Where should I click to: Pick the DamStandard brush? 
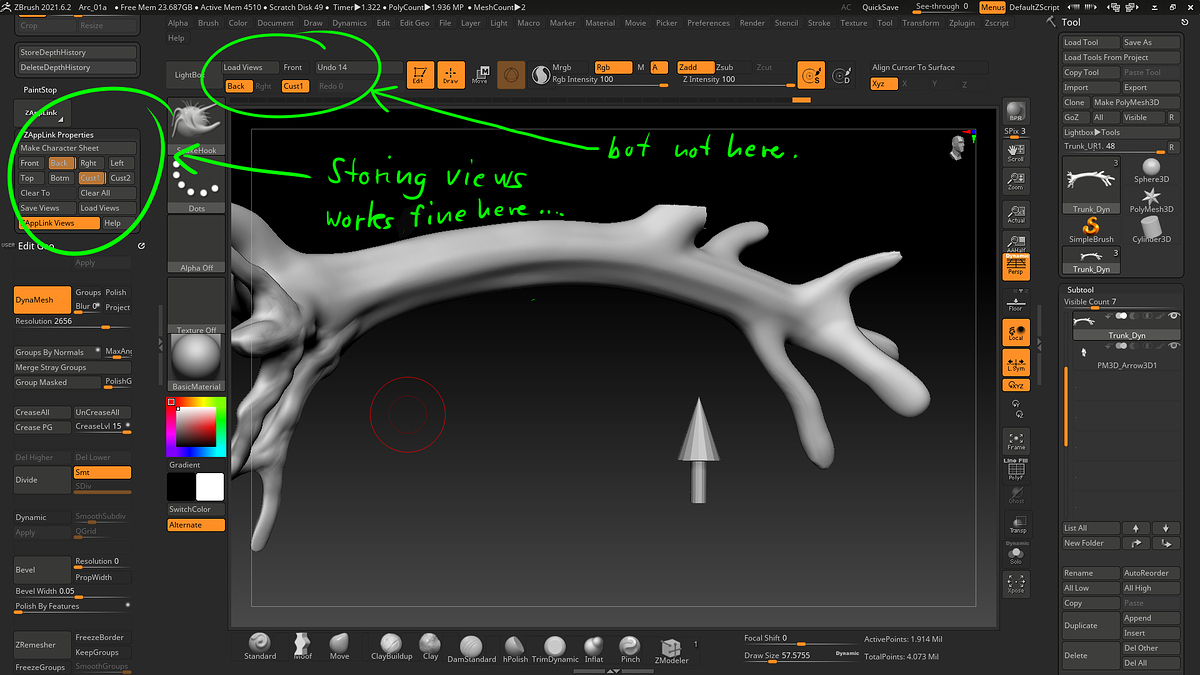pyautogui.click(x=471, y=647)
